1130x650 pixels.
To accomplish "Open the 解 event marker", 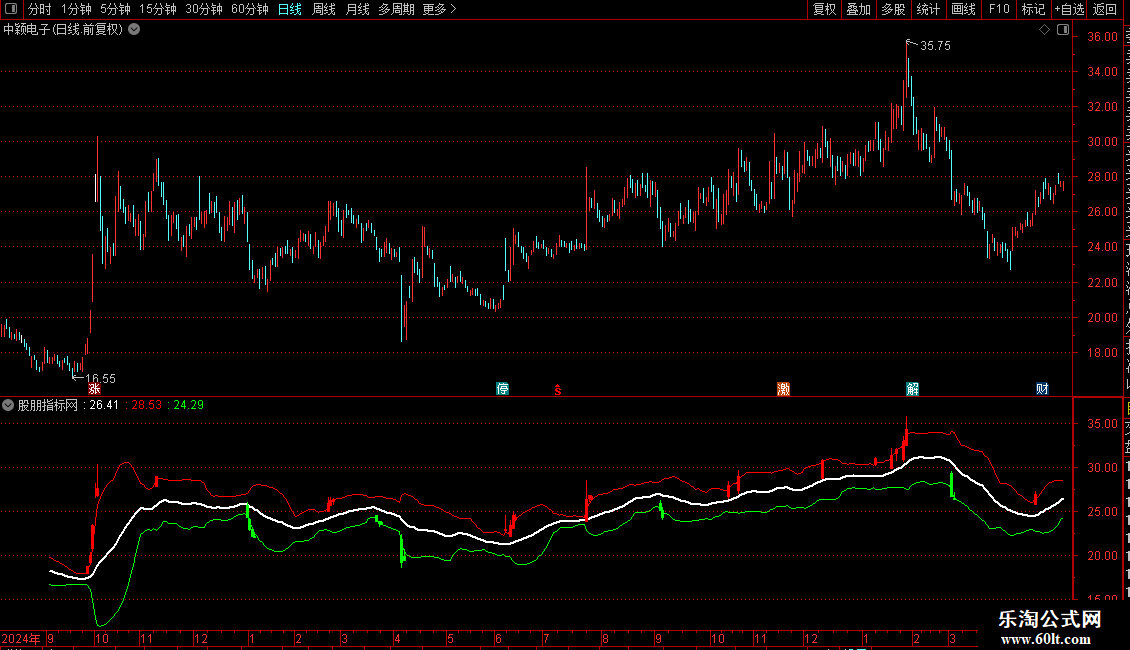I will click(912, 389).
